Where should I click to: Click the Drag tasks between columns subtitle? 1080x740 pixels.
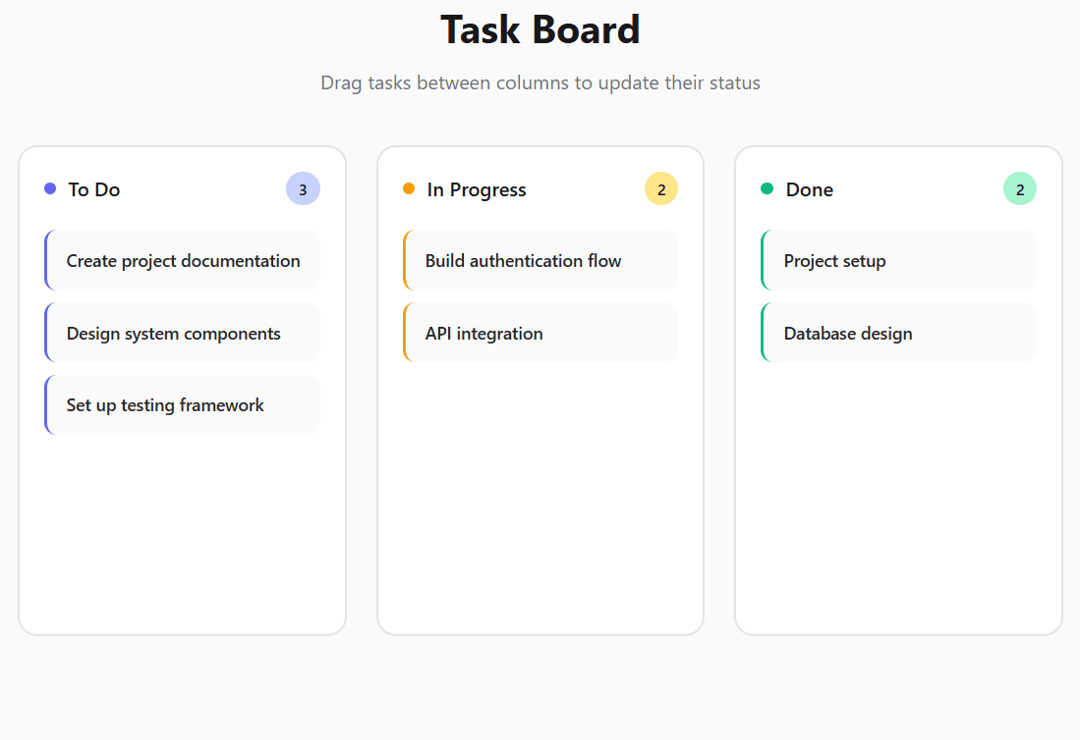pos(541,83)
